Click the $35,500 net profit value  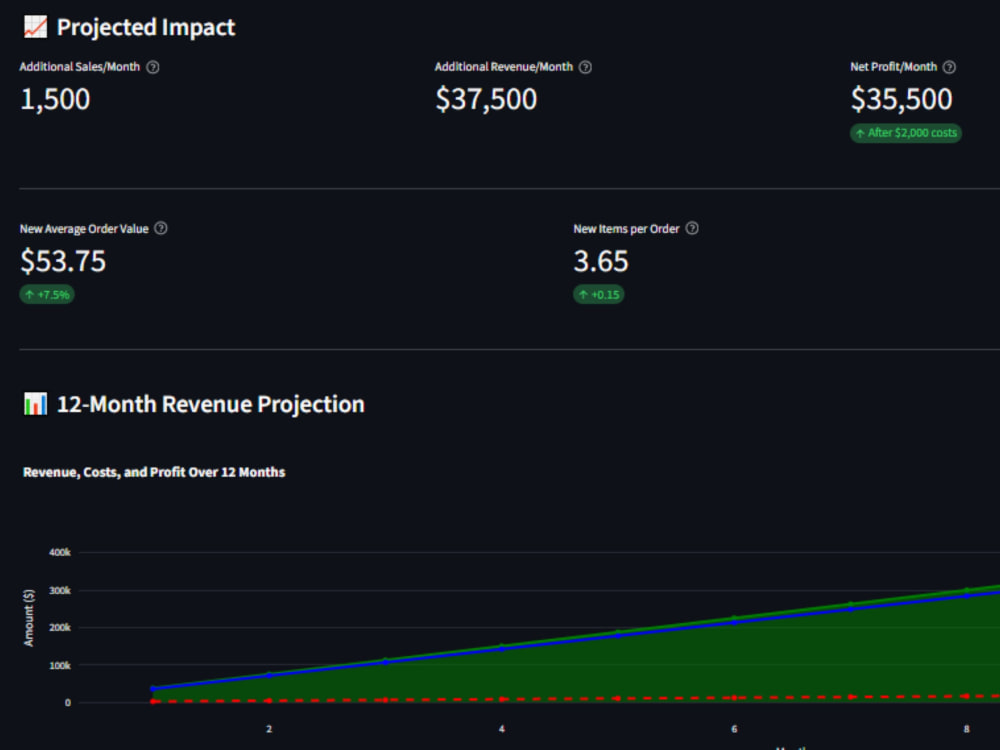tap(901, 99)
